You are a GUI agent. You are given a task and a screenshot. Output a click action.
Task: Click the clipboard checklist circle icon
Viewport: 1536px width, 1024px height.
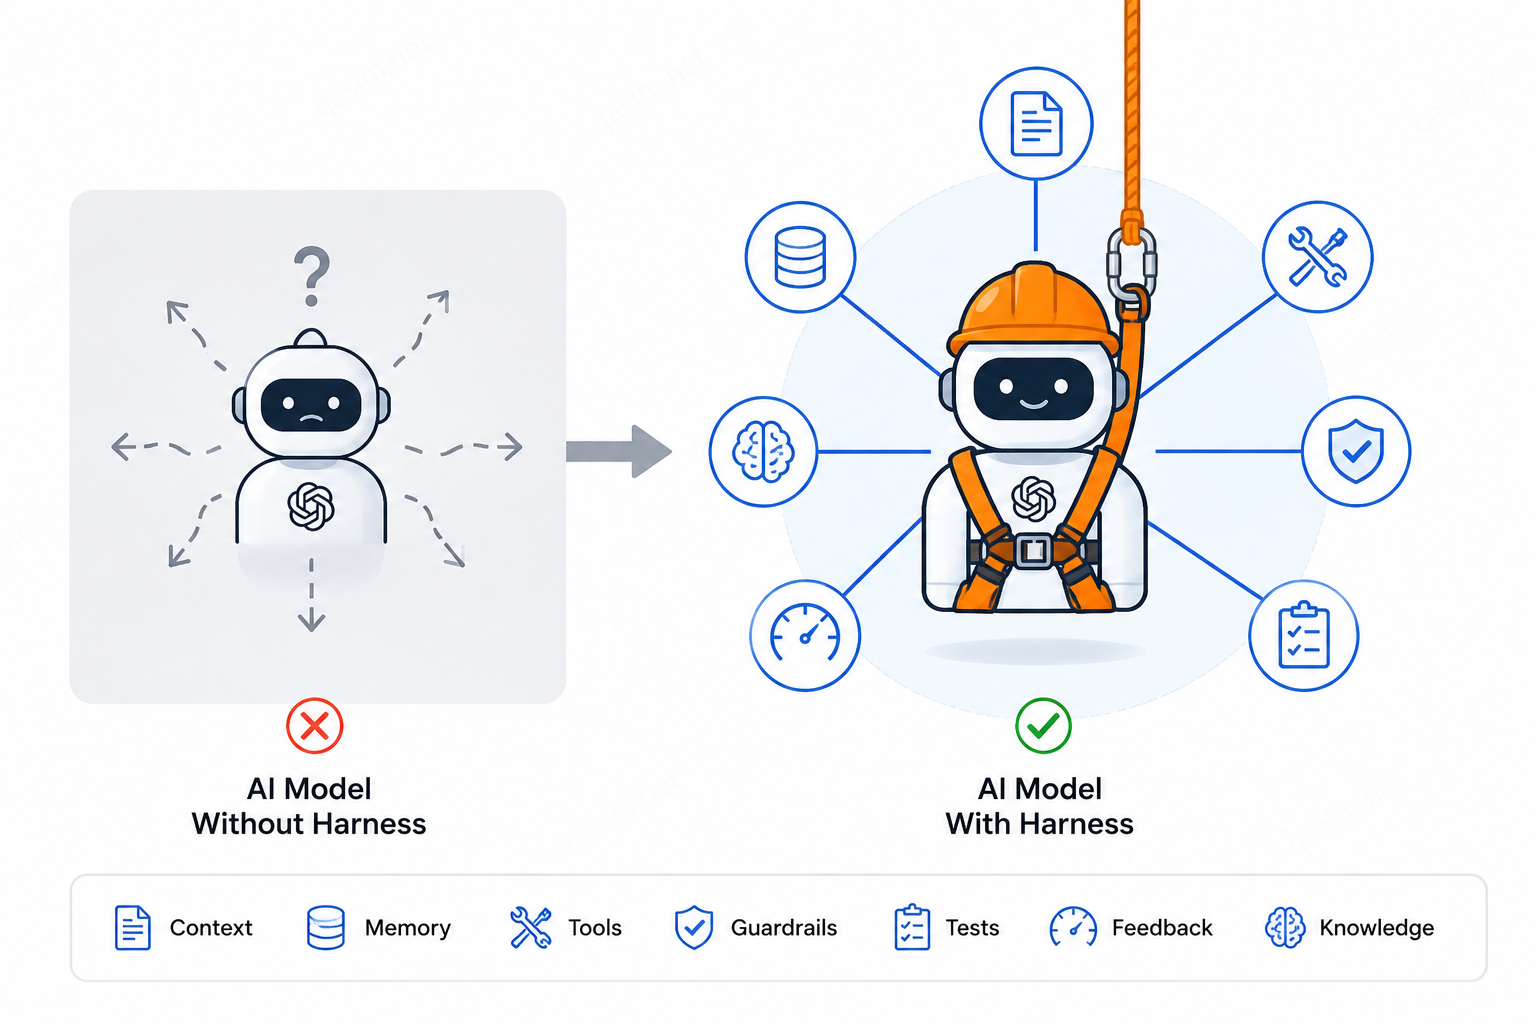pyautogui.click(x=1304, y=635)
